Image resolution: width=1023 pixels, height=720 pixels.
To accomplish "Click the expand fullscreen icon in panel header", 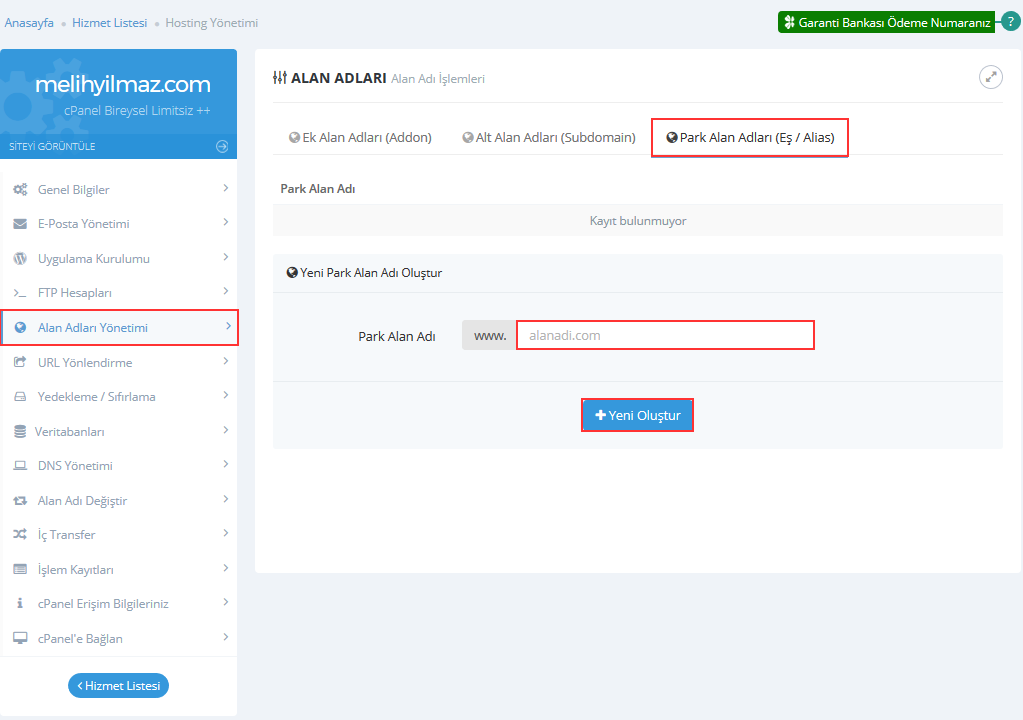I will pyautogui.click(x=990, y=77).
